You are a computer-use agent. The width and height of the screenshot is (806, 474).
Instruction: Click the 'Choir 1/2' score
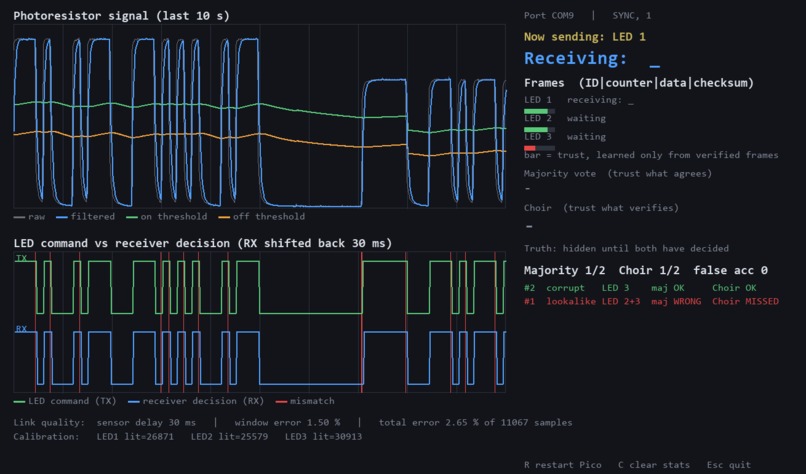649,270
